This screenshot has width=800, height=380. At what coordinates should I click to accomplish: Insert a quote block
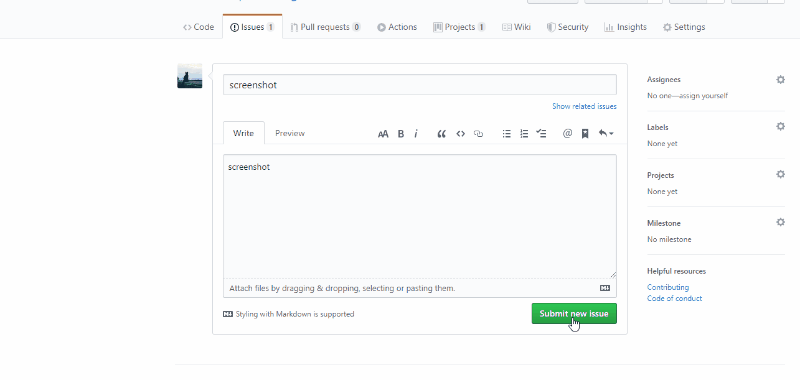pos(442,134)
